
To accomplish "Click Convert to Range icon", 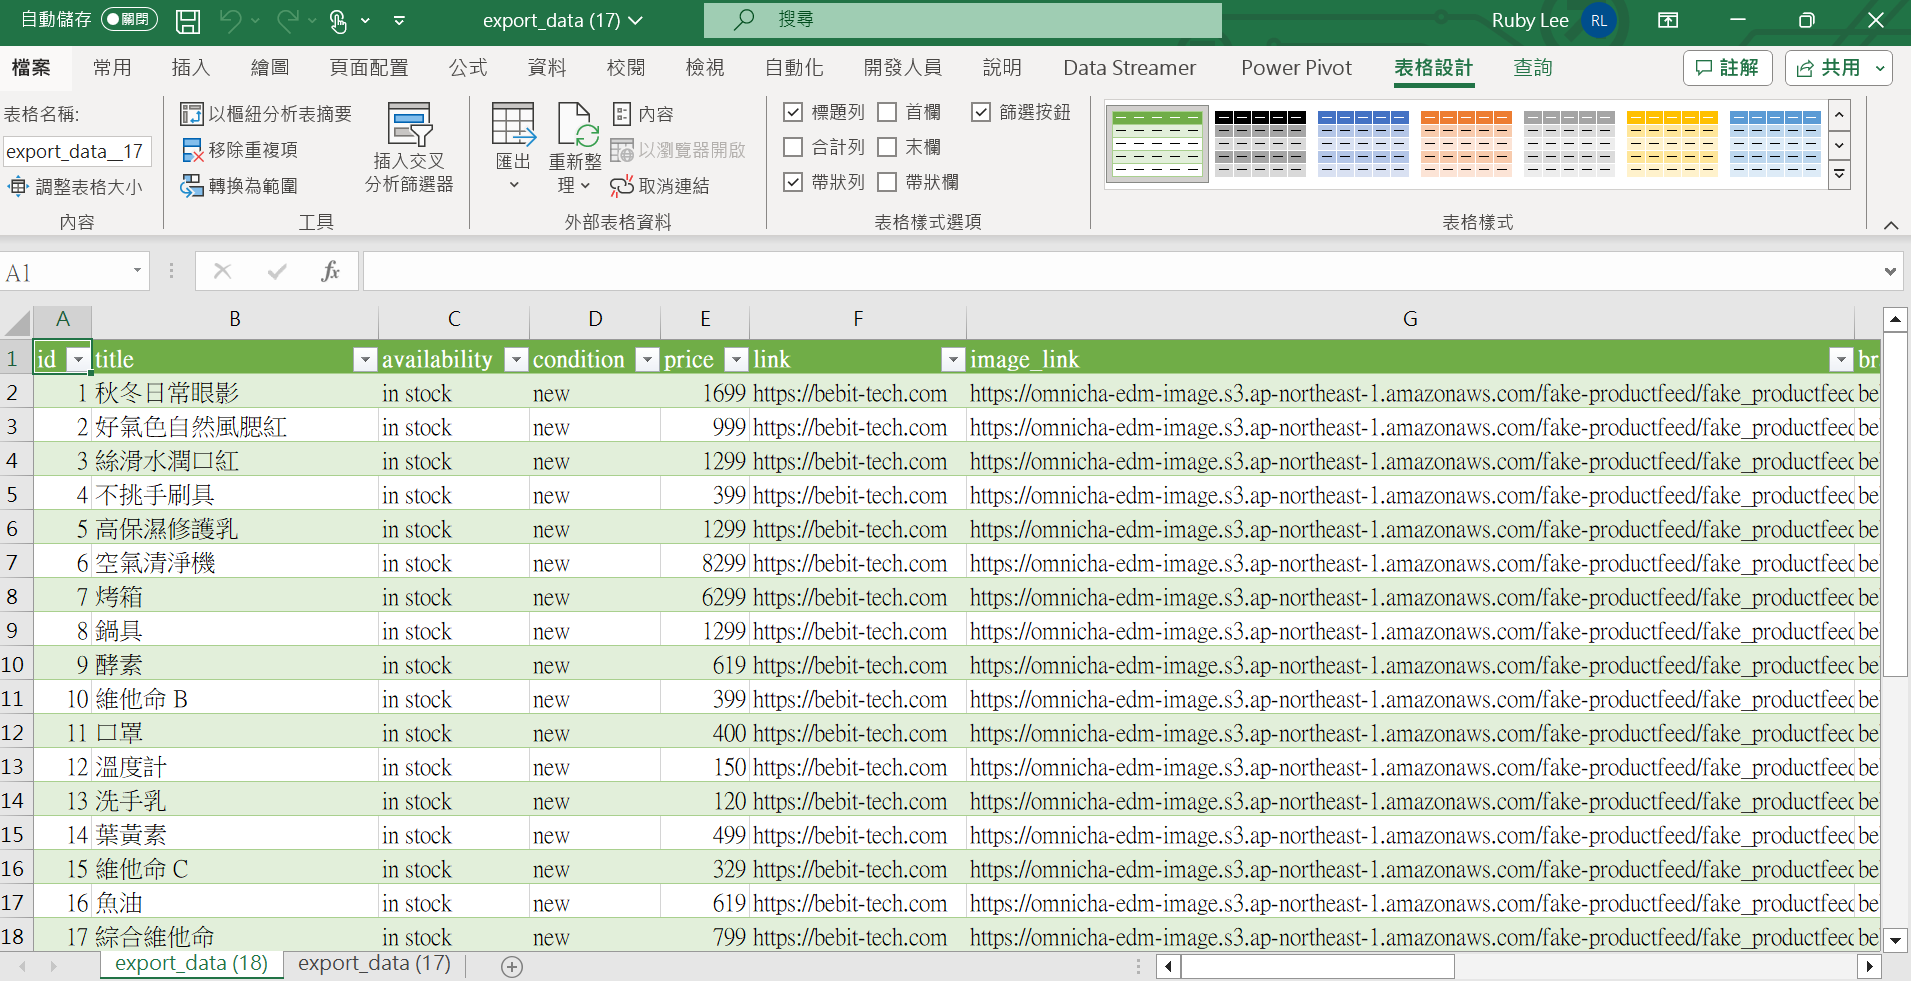I will 192,186.
